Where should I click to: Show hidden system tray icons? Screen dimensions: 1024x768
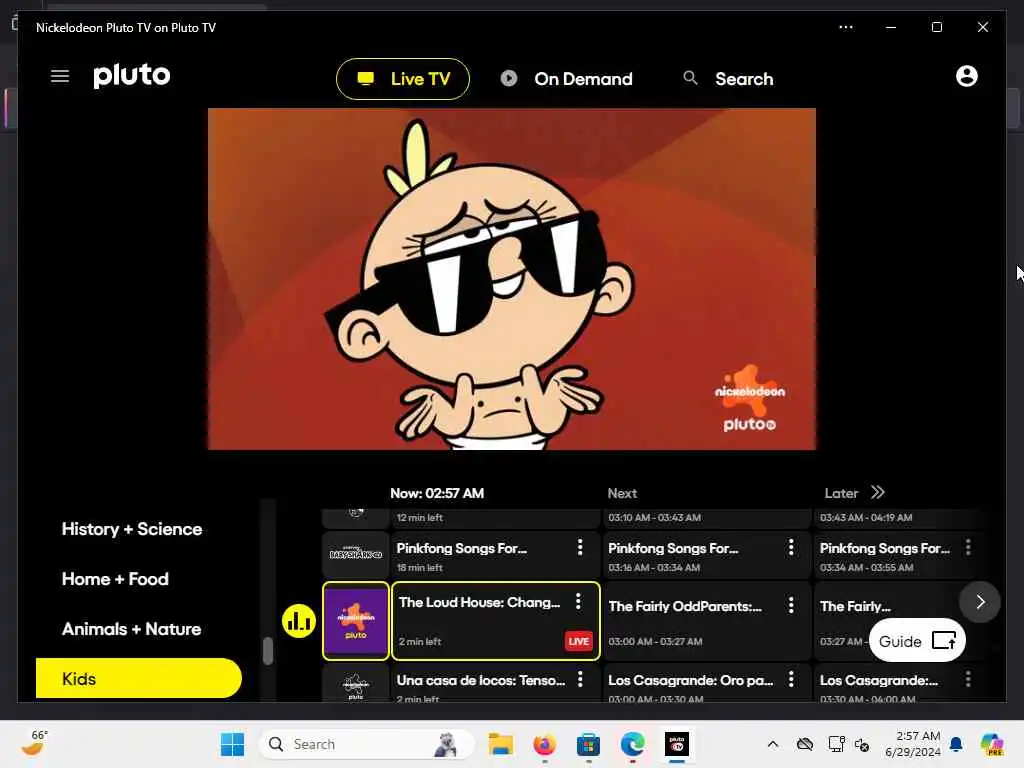[x=773, y=744]
